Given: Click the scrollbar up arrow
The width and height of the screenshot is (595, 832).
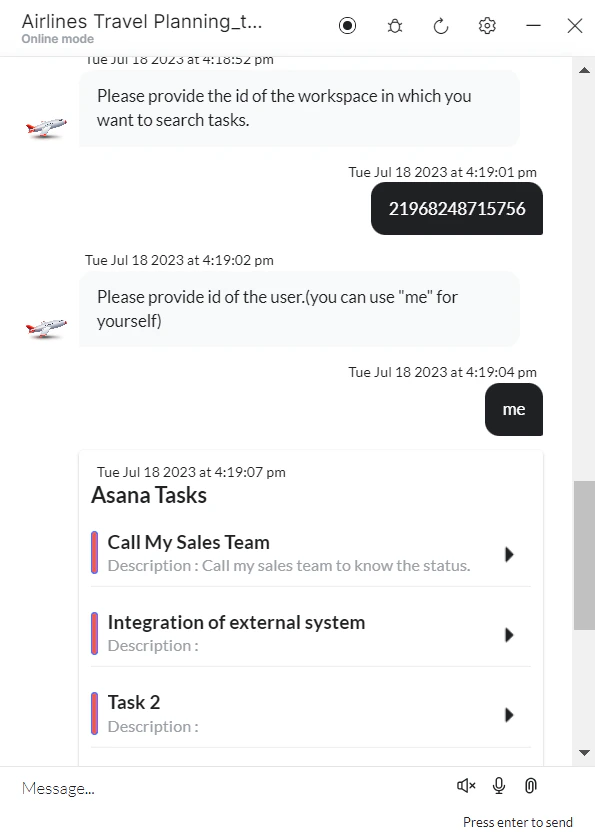Looking at the screenshot, I should pos(584,69).
